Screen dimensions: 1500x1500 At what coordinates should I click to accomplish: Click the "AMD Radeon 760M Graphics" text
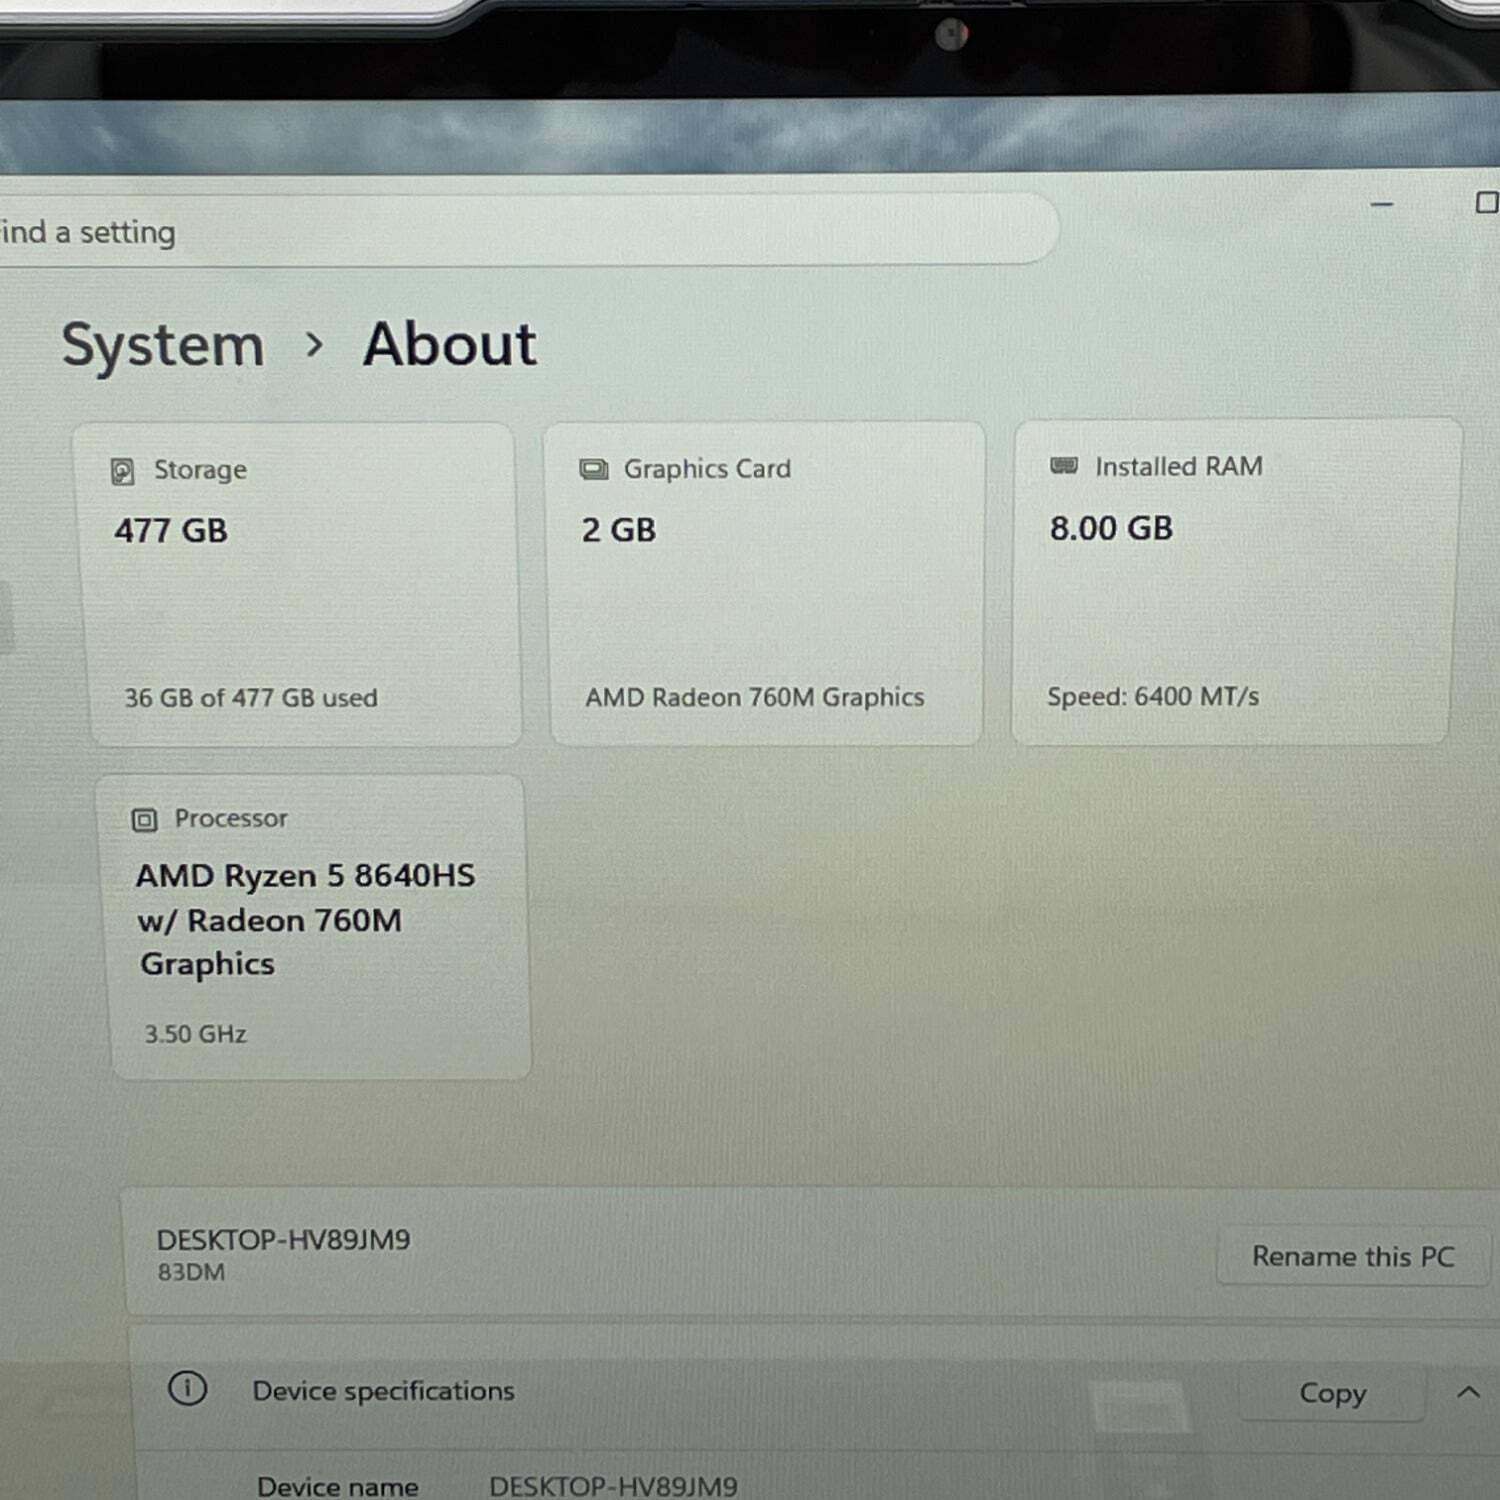755,697
